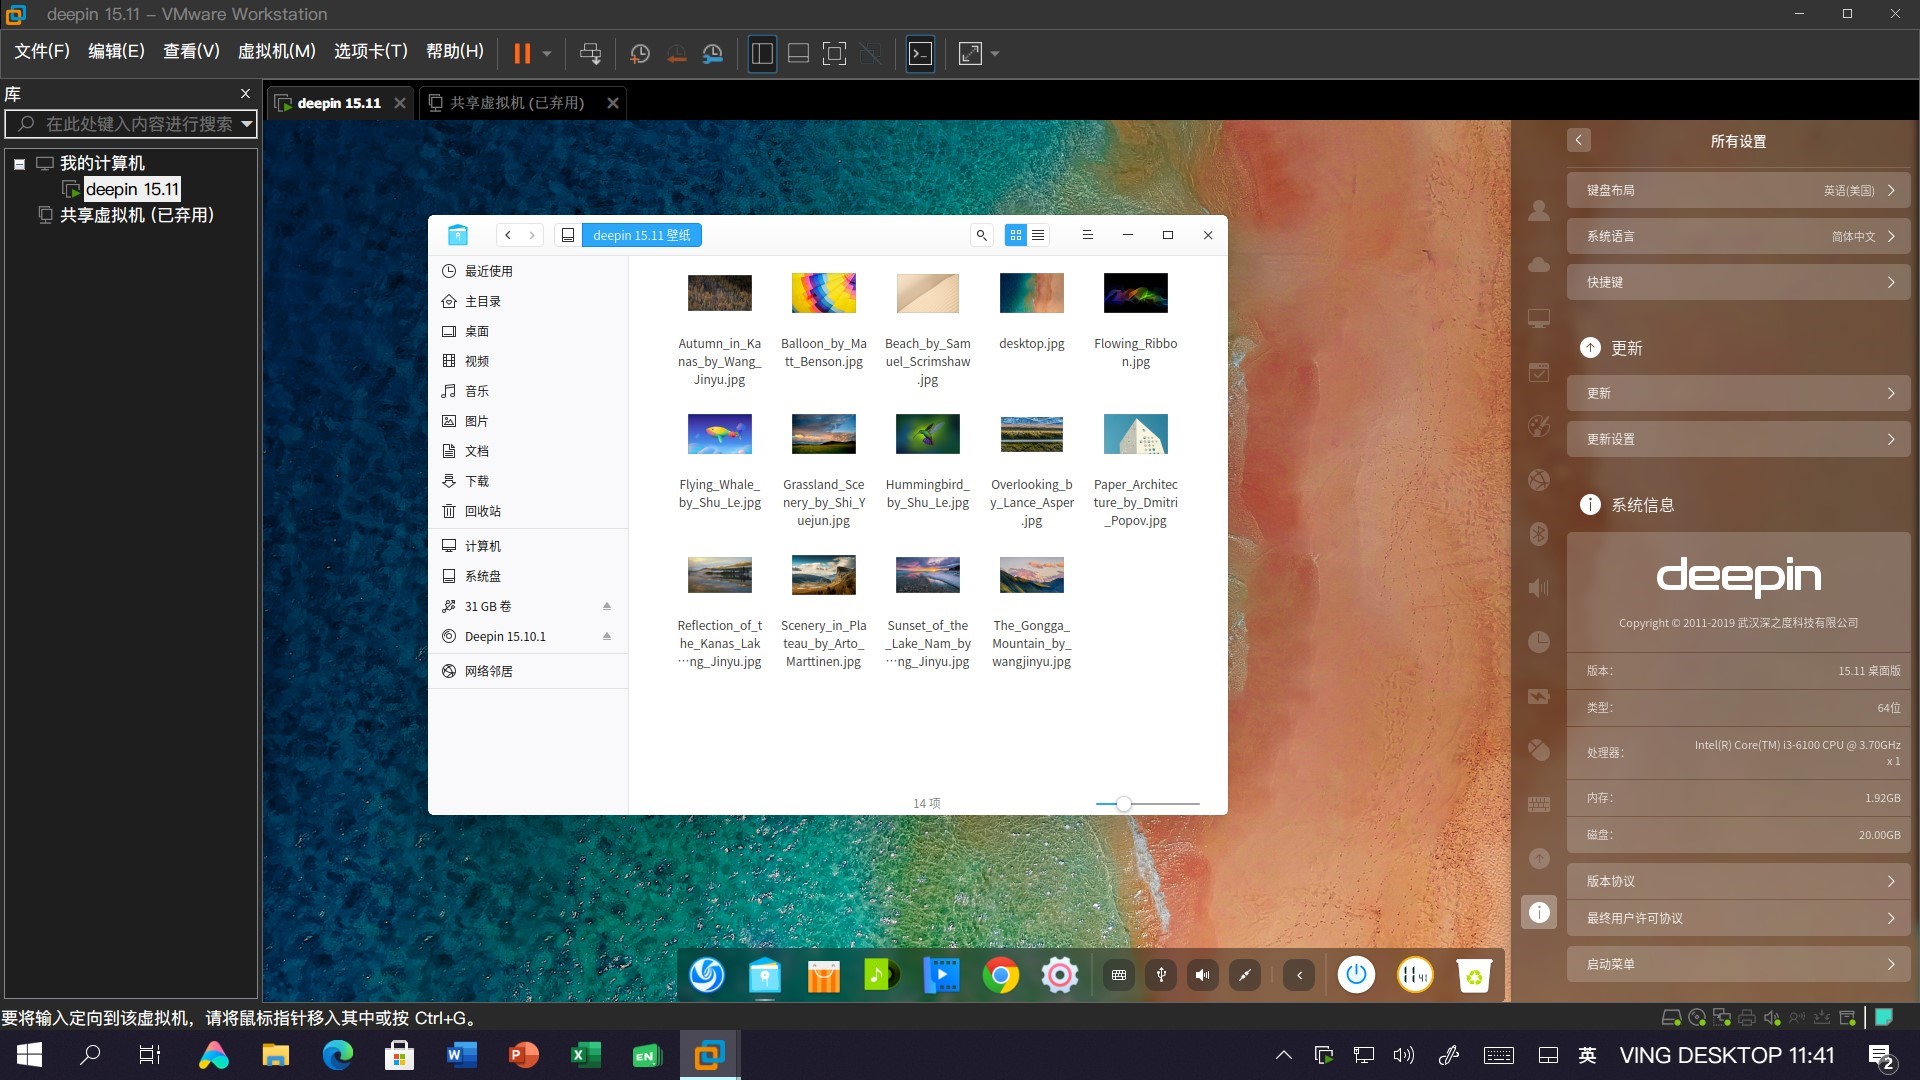Open the library search box dropdown arrow
The height and width of the screenshot is (1080, 1920).
246,124
